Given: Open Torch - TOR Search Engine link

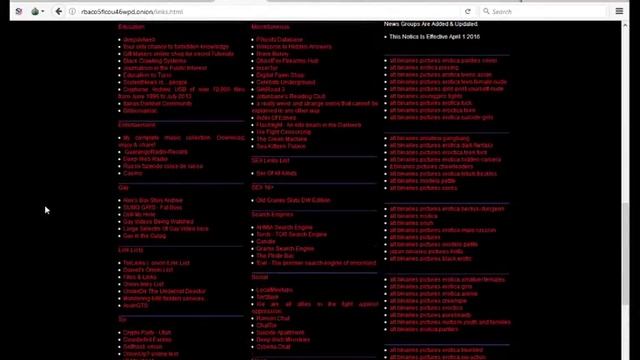Looking at the screenshot, I should click(x=291, y=234).
